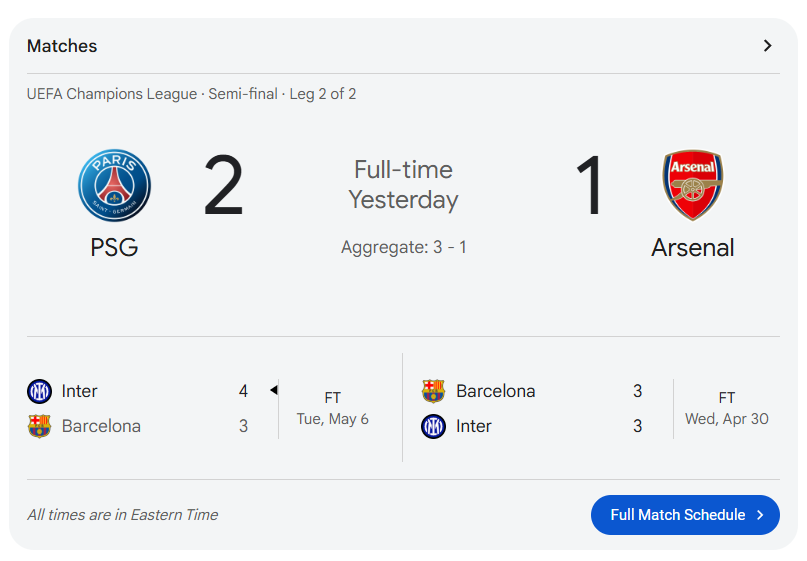Click the Aggregate: 3 - 1 text

tap(404, 247)
